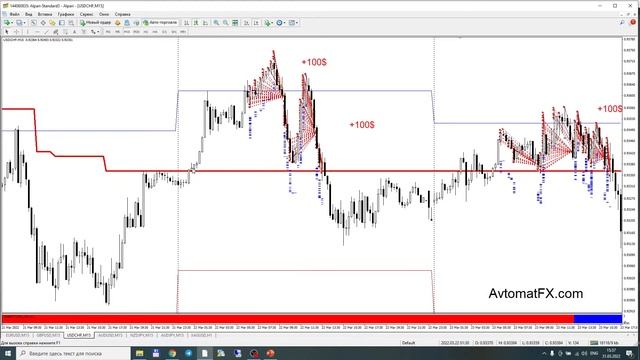Viewport: 640px width, 360px height.
Task: Show the Market Watch panel
Action: click(33, 23)
